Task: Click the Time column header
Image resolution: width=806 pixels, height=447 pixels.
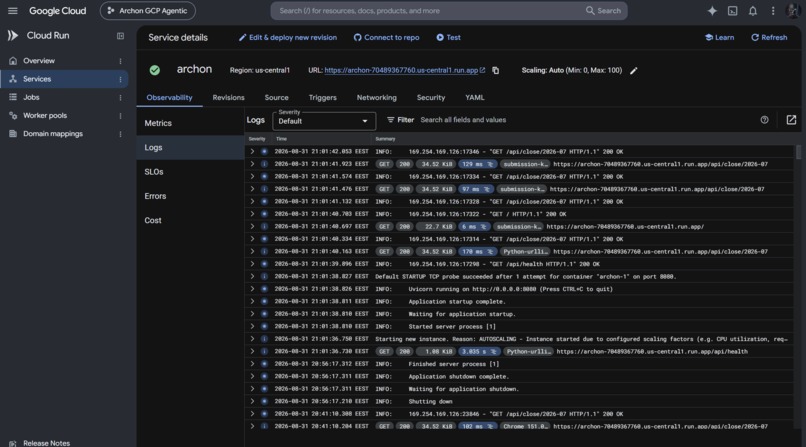Action: tap(281, 139)
